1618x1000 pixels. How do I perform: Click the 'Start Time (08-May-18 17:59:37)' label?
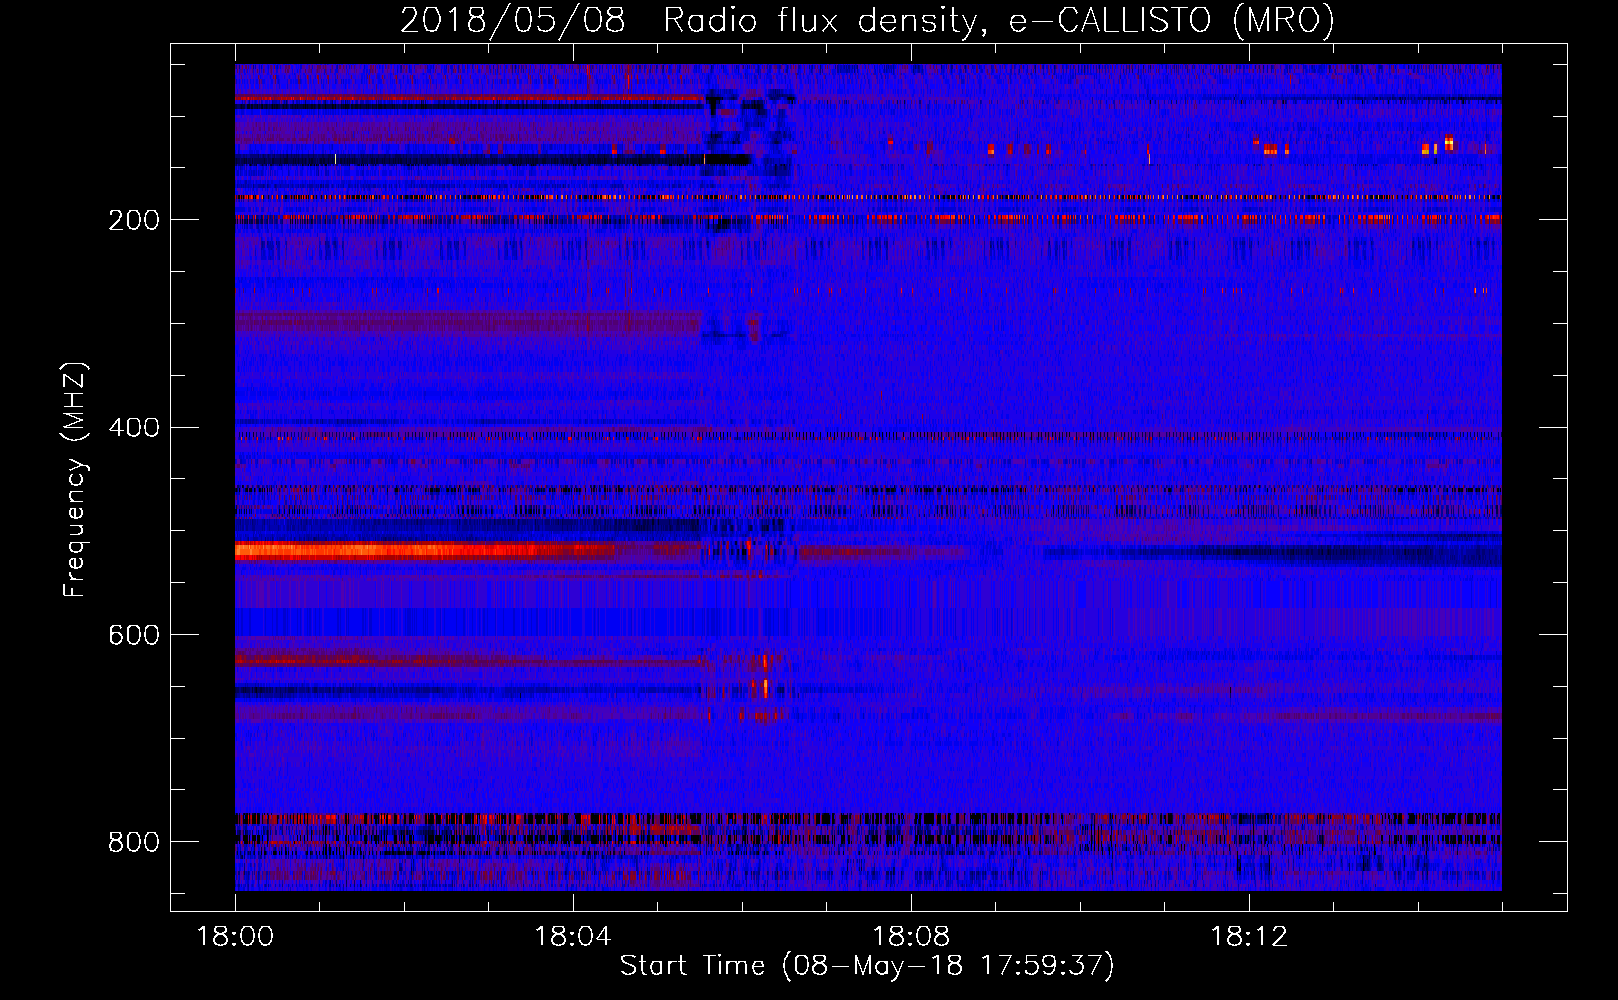867,966
